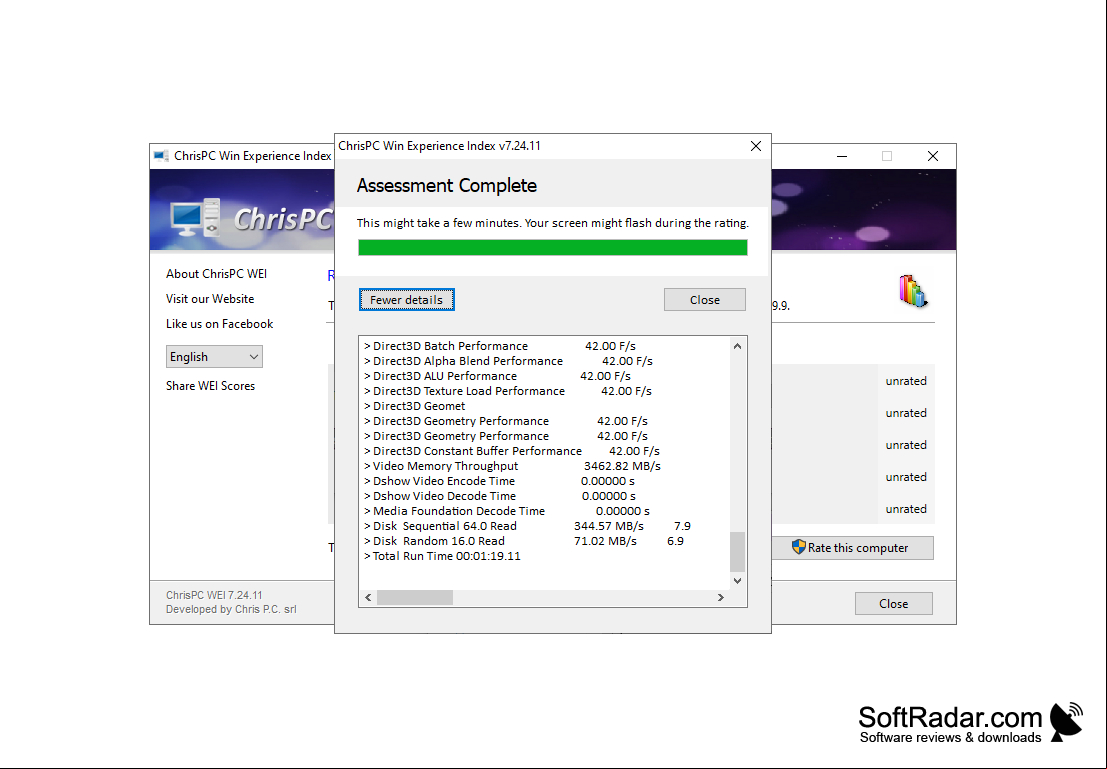Open About ChrisPC WEI link
This screenshot has width=1107, height=769.
pyautogui.click(x=216, y=274)
